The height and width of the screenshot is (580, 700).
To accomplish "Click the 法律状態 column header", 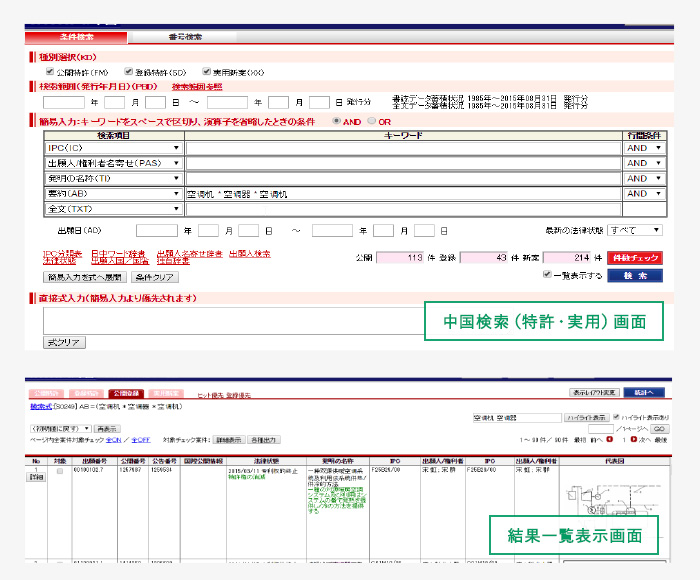I will pyautogui.click(x=266, y=461).
